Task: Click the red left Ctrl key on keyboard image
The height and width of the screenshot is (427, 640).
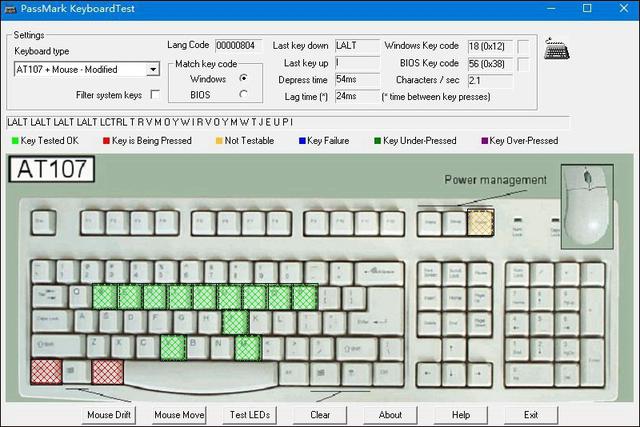Action: 46,371
